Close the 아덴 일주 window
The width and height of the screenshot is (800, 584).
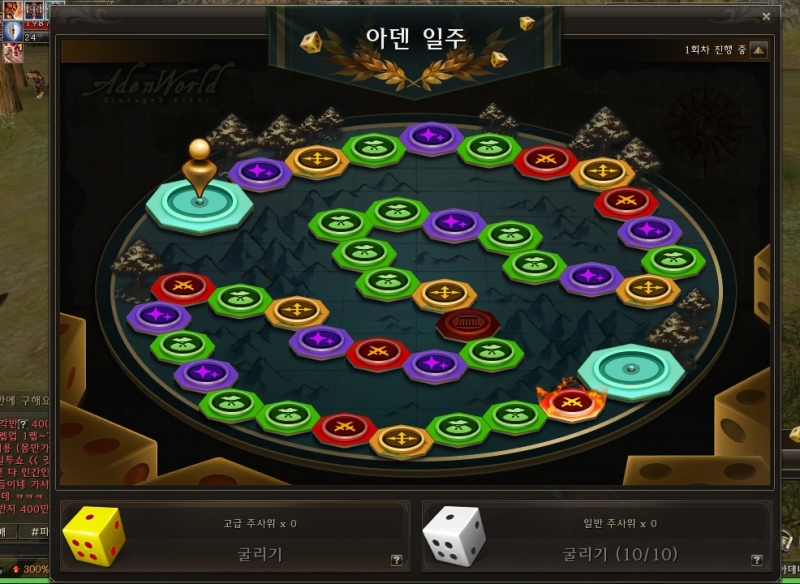click(766, 16)
